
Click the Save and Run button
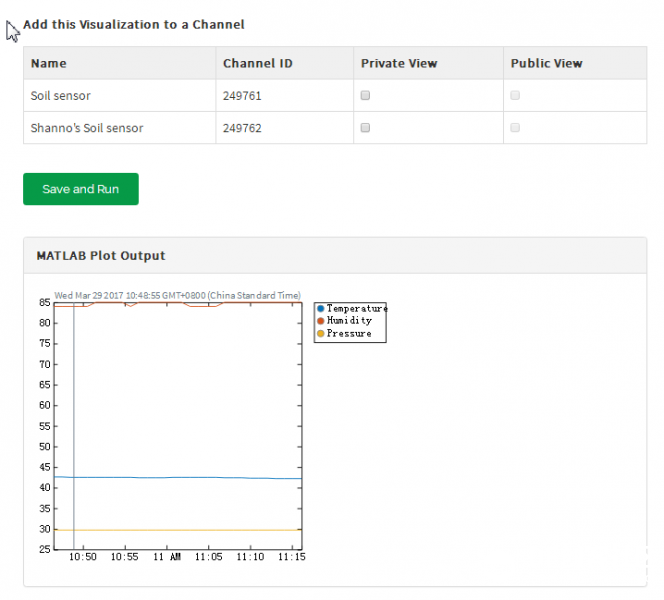81,189
